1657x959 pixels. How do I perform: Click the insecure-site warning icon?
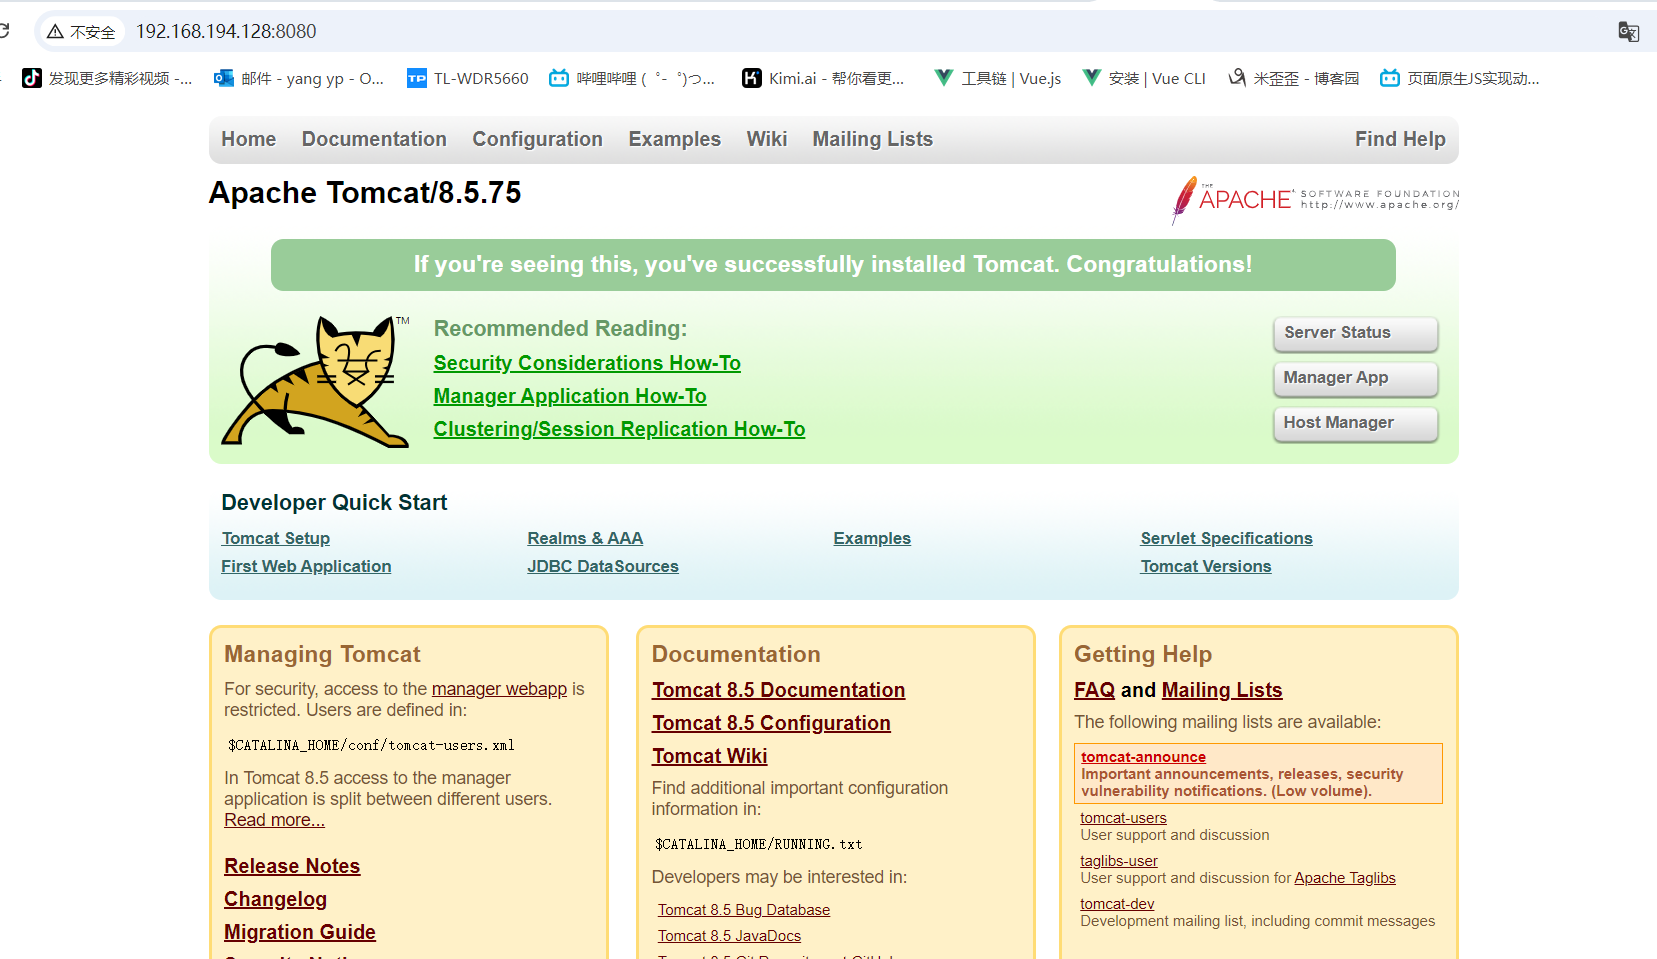56,32
